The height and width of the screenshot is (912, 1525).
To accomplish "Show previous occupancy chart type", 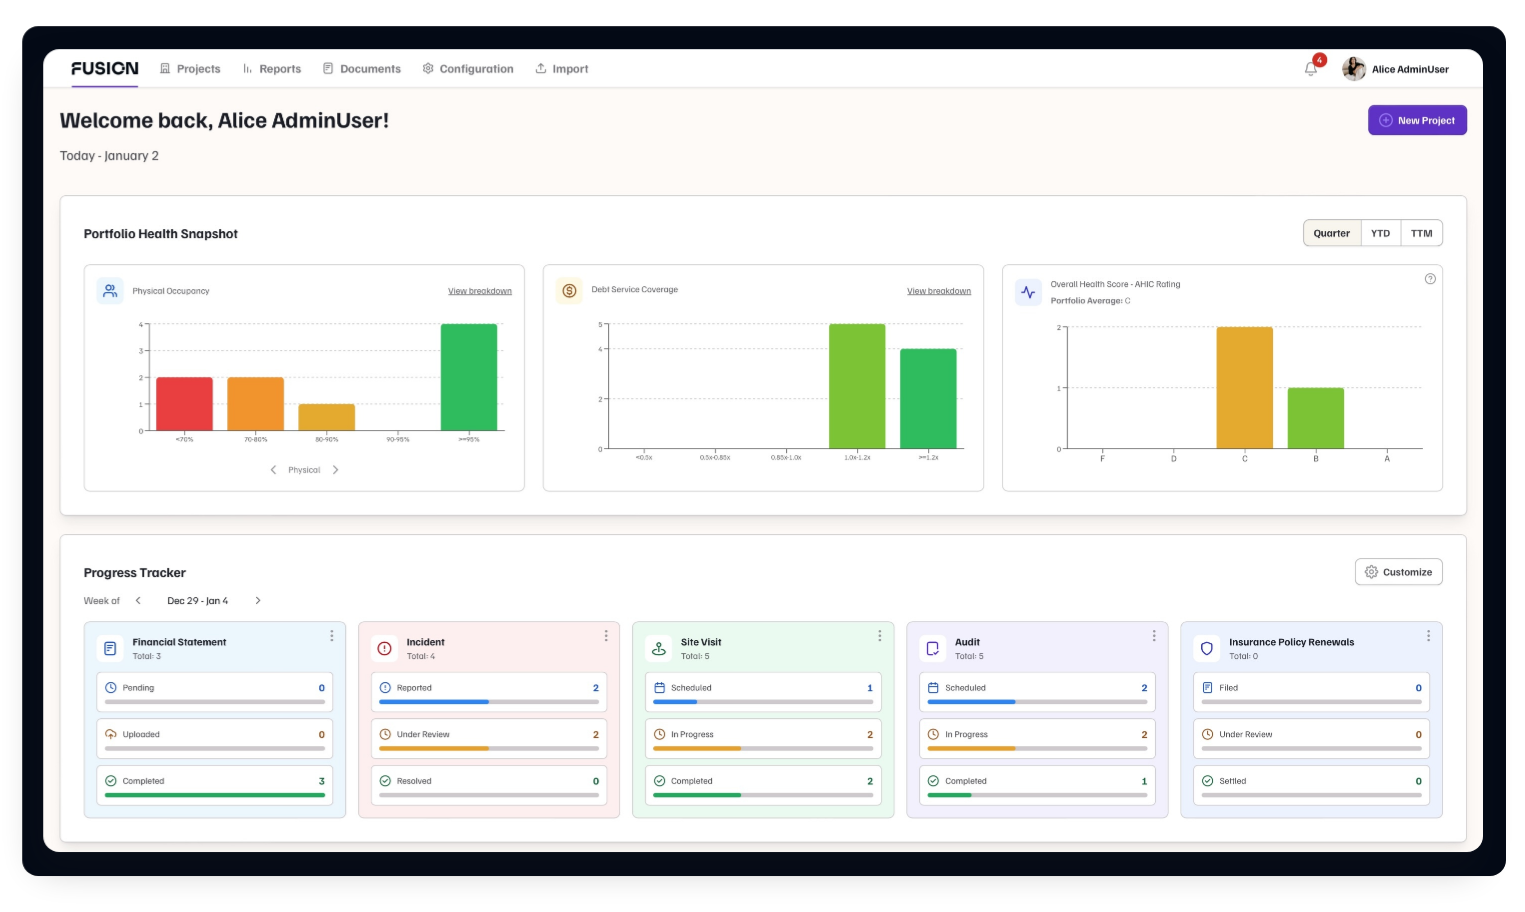I will click(273, 470).
